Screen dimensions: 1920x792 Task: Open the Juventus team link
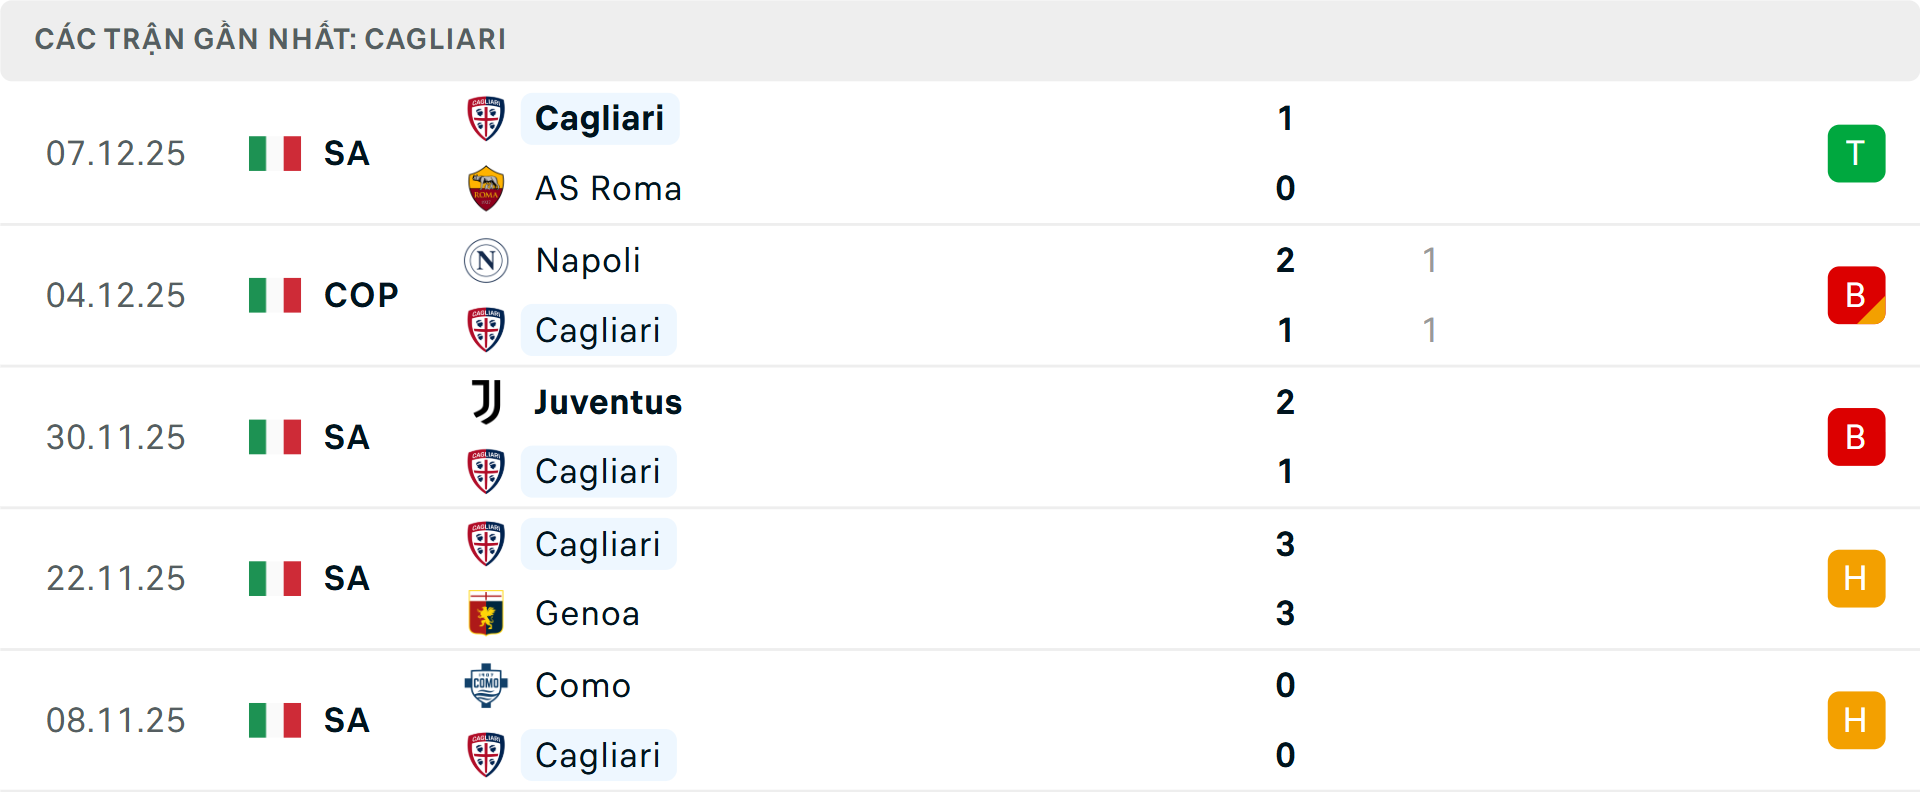point(608,402)
